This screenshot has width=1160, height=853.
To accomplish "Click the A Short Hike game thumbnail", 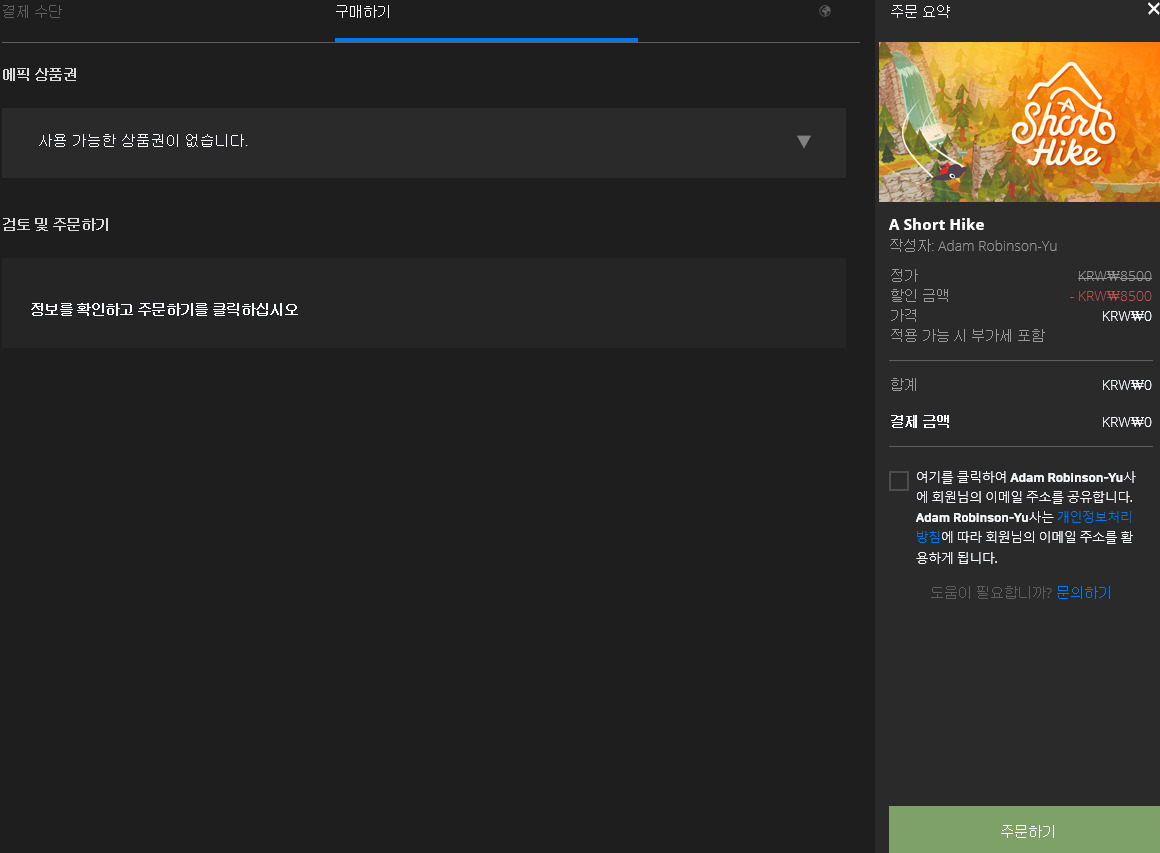I will [1019, 122].
